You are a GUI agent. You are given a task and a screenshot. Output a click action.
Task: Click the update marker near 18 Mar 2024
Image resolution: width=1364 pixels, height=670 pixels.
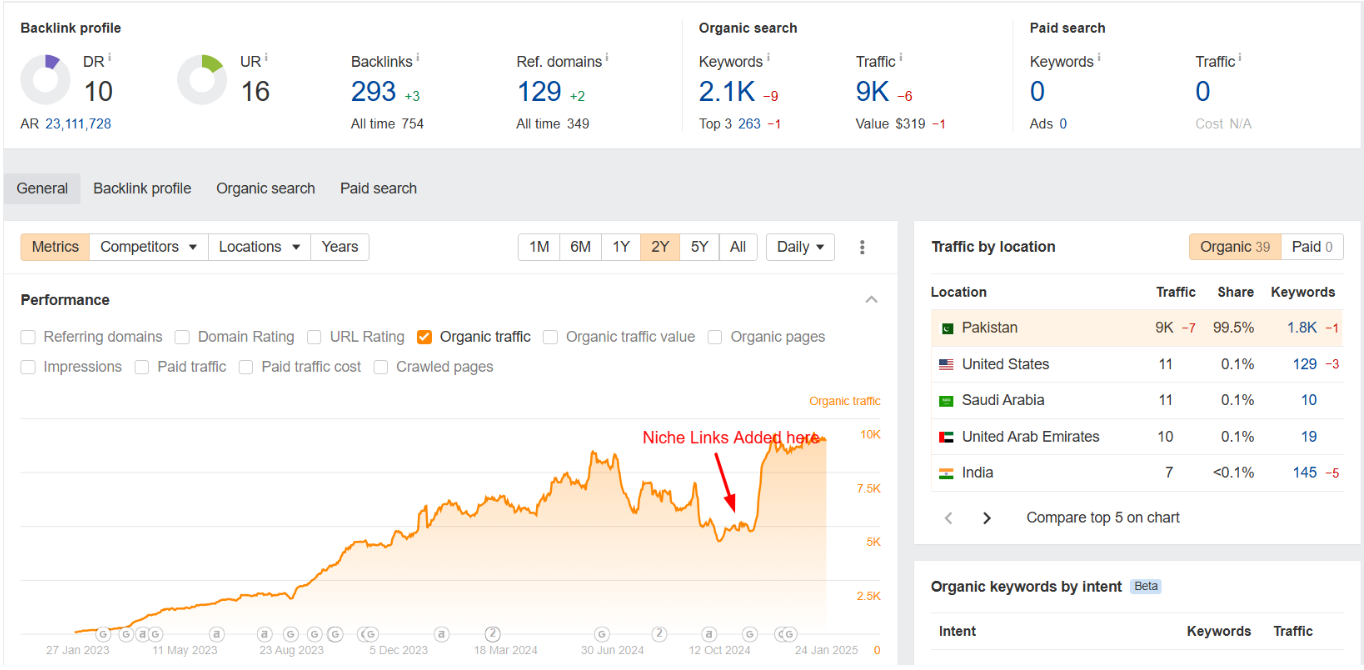tap(492, 634)
